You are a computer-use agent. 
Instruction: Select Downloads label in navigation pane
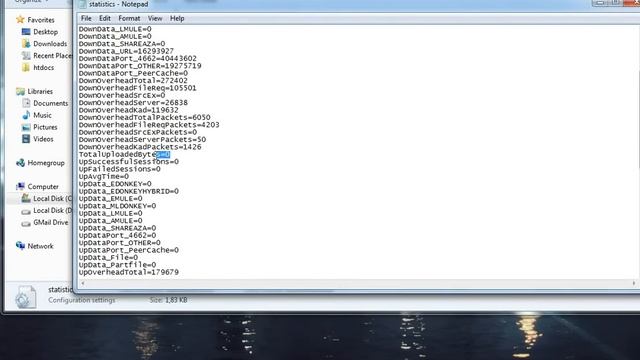50,44
